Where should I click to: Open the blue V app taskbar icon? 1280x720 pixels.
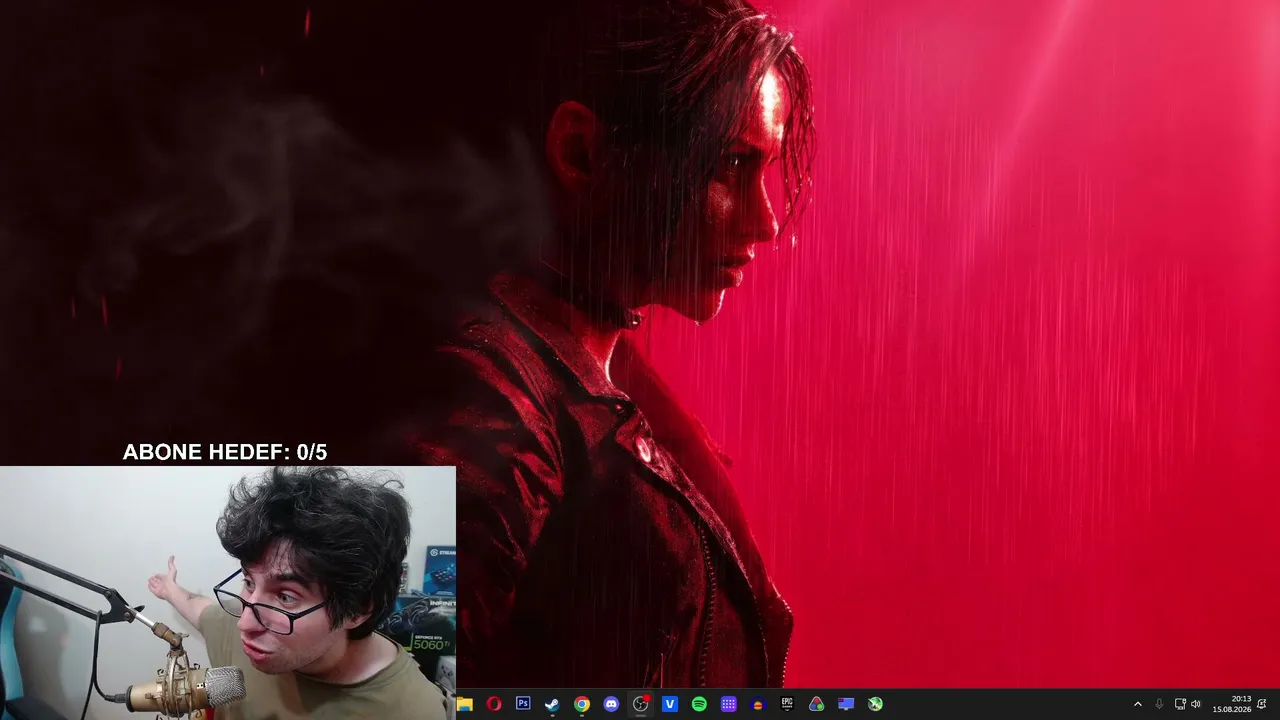(670, 704)
